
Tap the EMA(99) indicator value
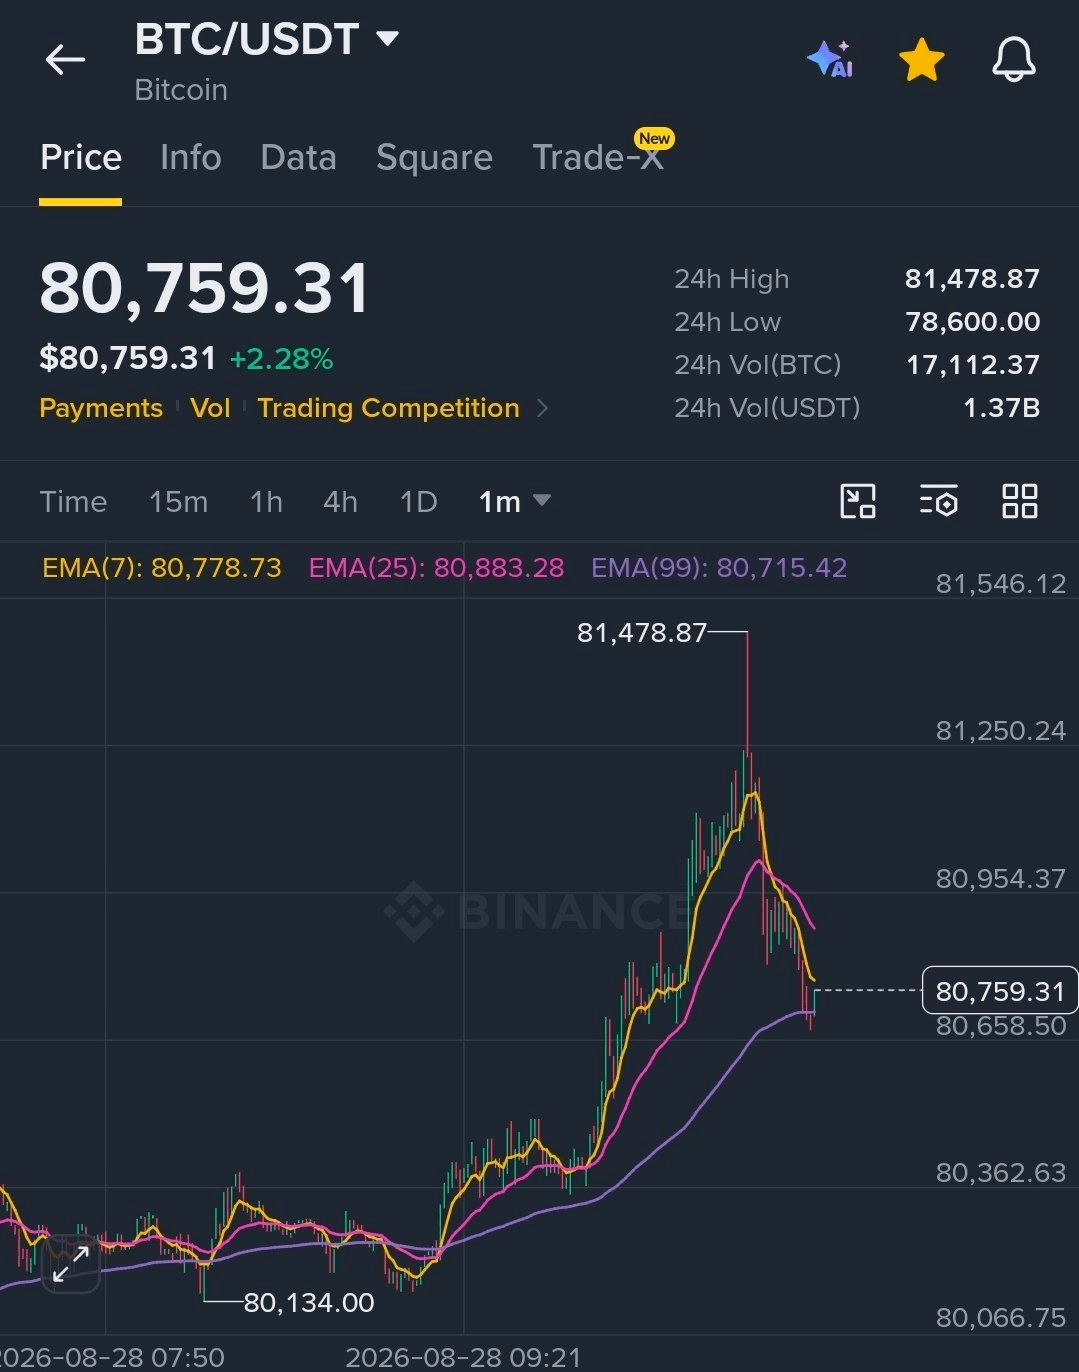point(719,568)
